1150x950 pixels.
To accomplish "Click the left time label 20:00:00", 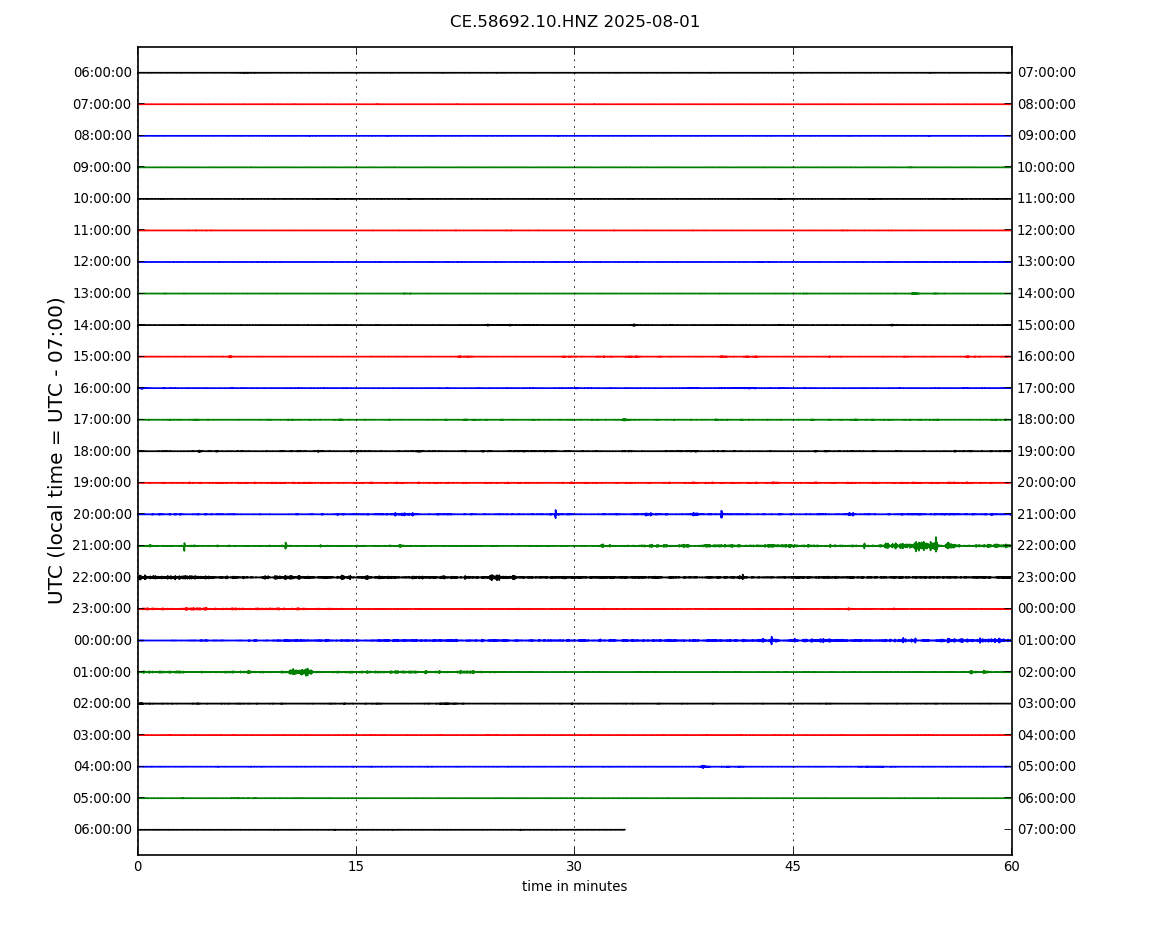I will point(103,514).
